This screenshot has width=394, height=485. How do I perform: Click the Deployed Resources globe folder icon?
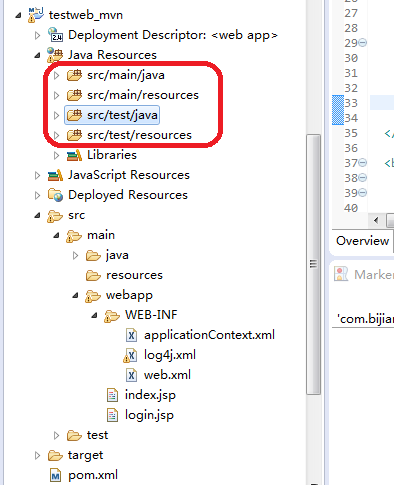pos(55,195)
